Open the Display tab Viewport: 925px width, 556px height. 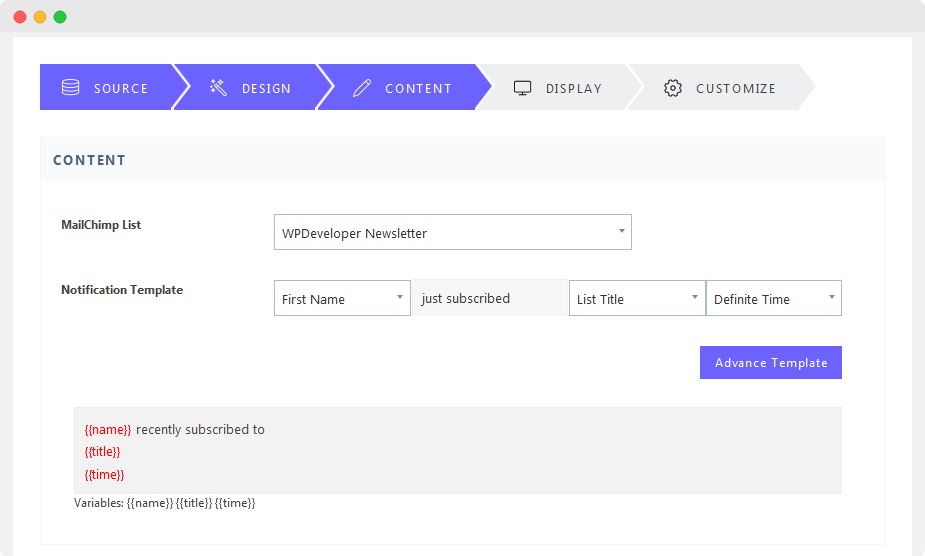(557, 87)
